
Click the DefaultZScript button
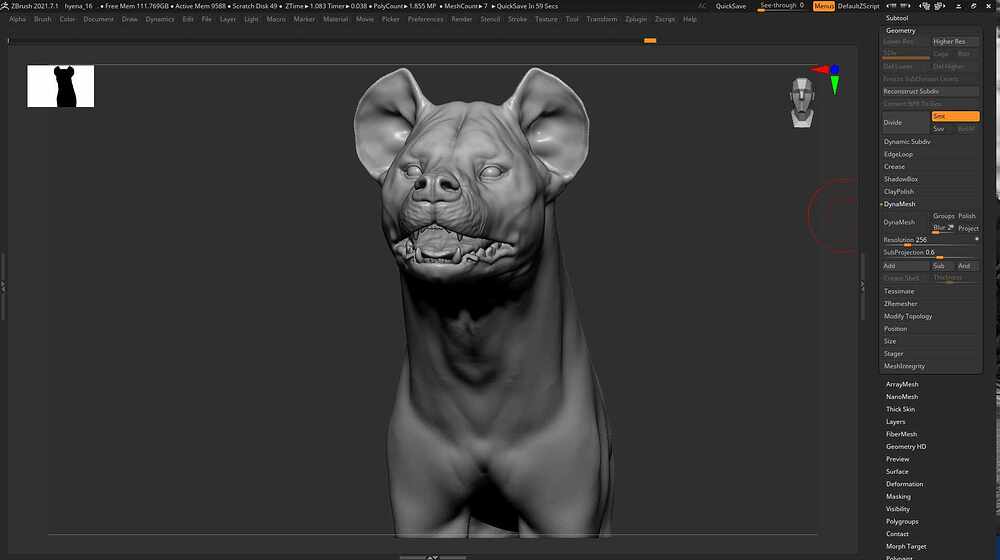click(x=858, y=6)
